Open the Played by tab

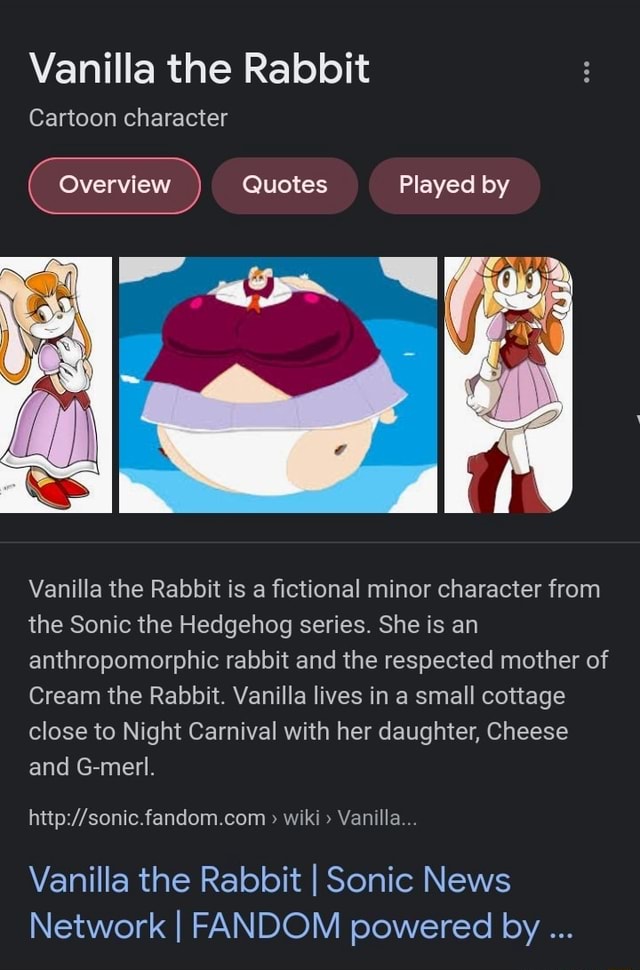454,185
